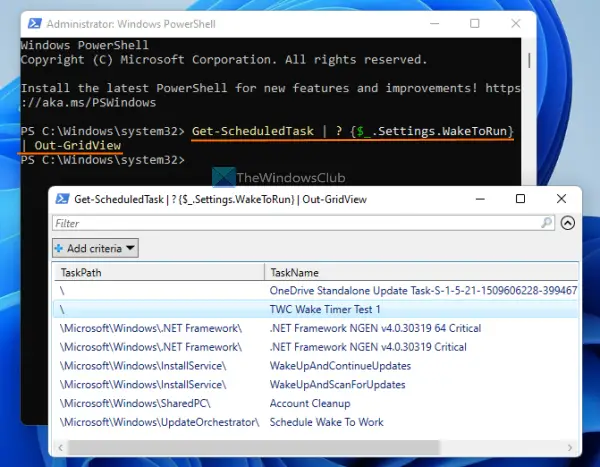Click the PowerShell icon in Administrator window title

click(35, 24)
